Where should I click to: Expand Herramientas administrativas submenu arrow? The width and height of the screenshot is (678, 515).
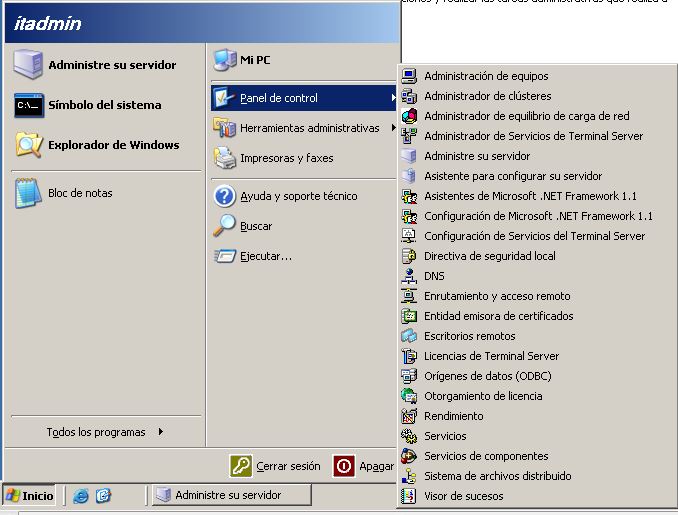[x=393, y=128]
